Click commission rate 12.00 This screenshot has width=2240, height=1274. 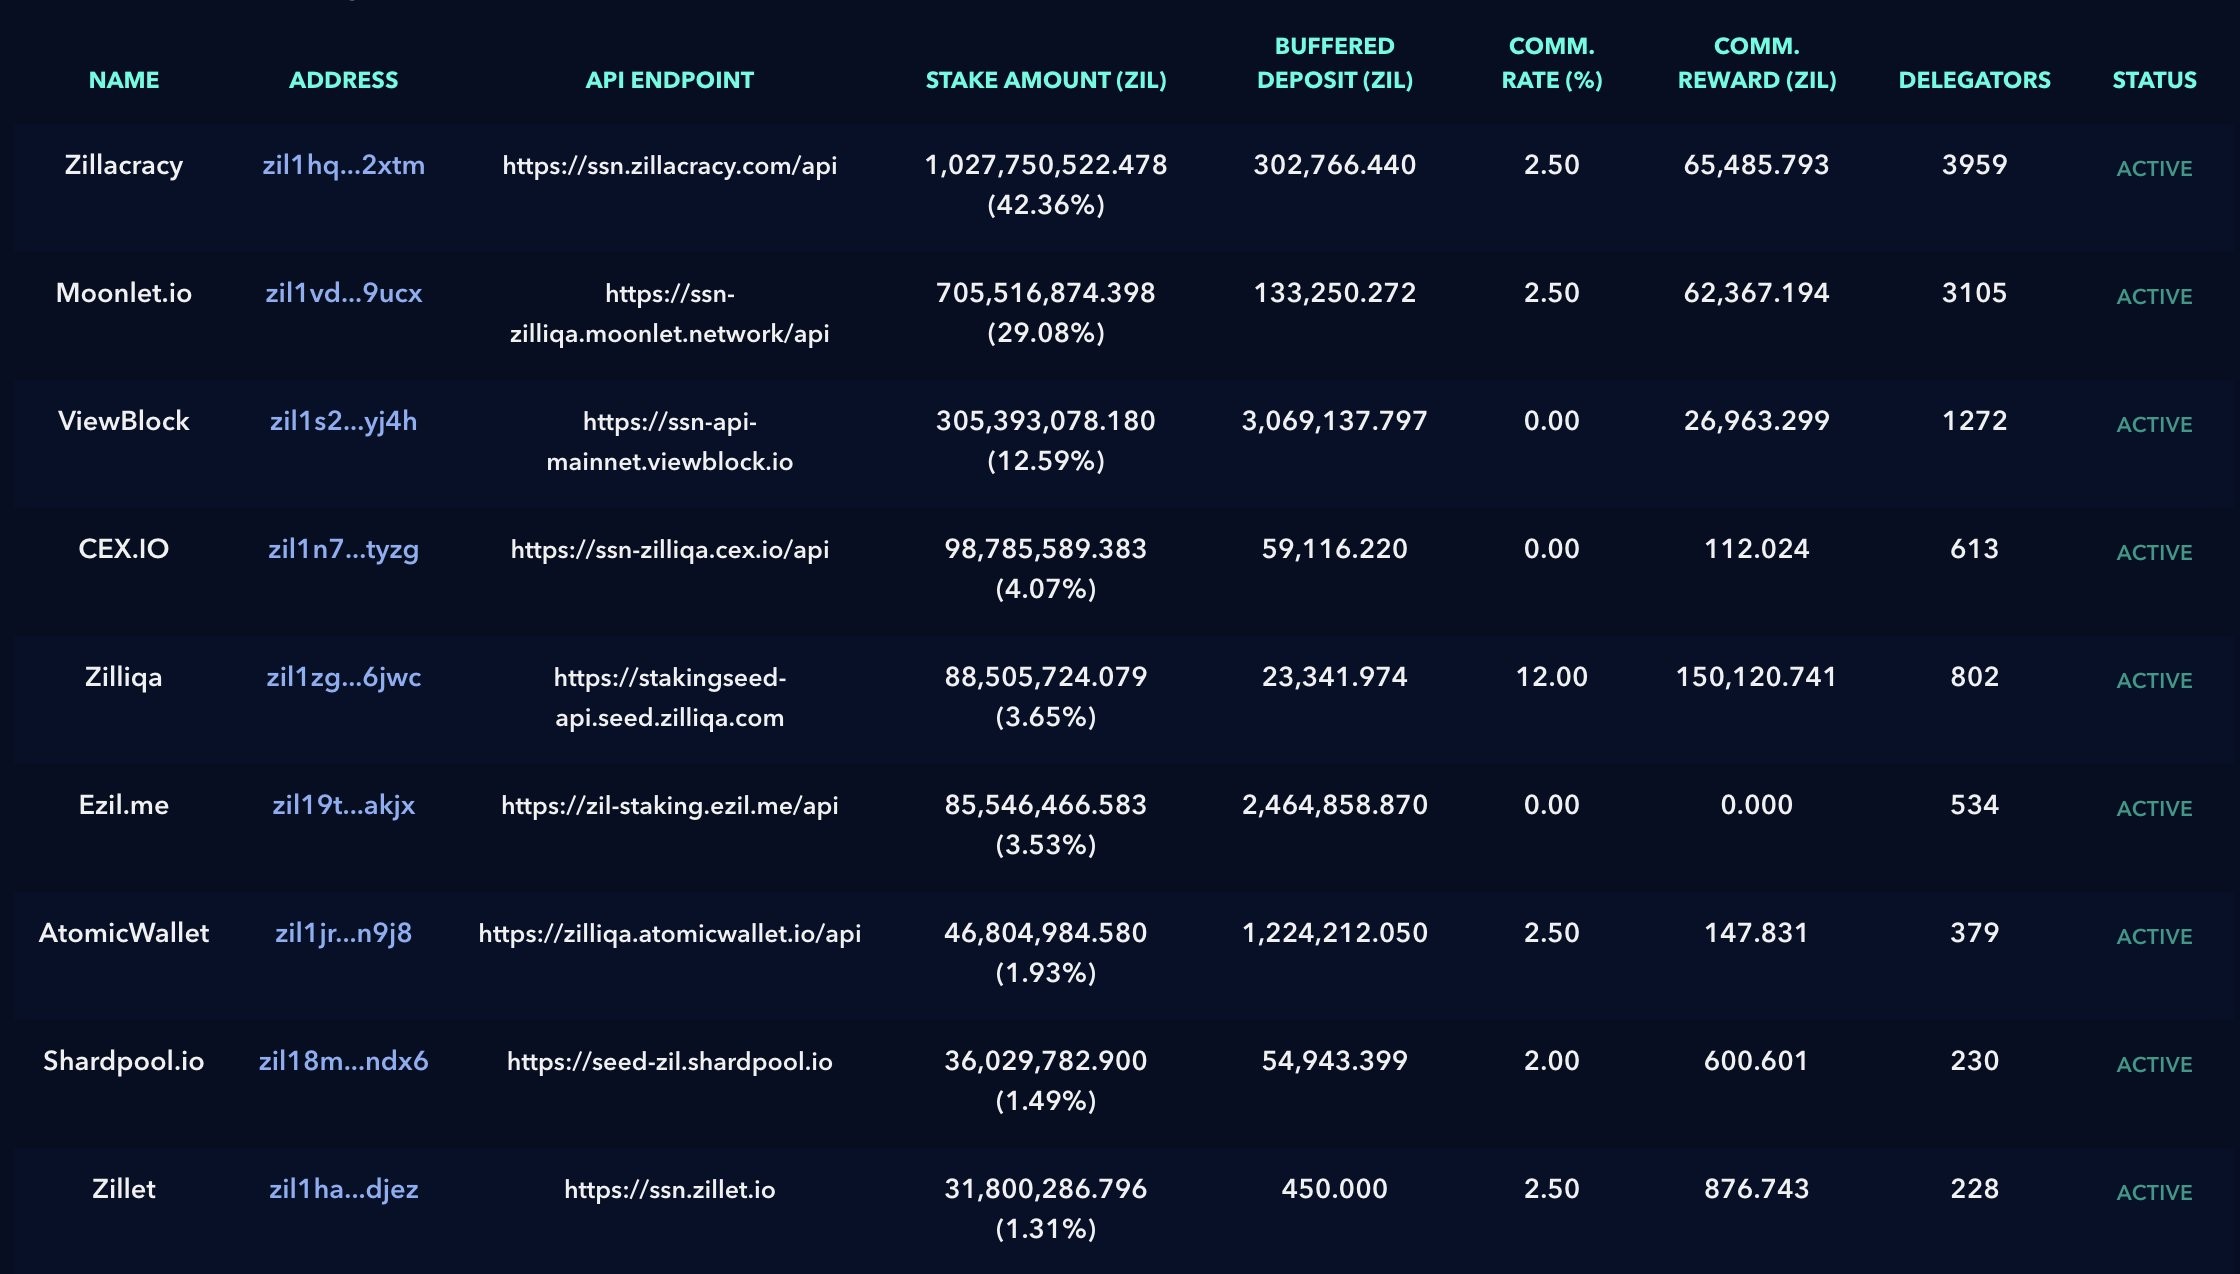[x=1552, y=677]
